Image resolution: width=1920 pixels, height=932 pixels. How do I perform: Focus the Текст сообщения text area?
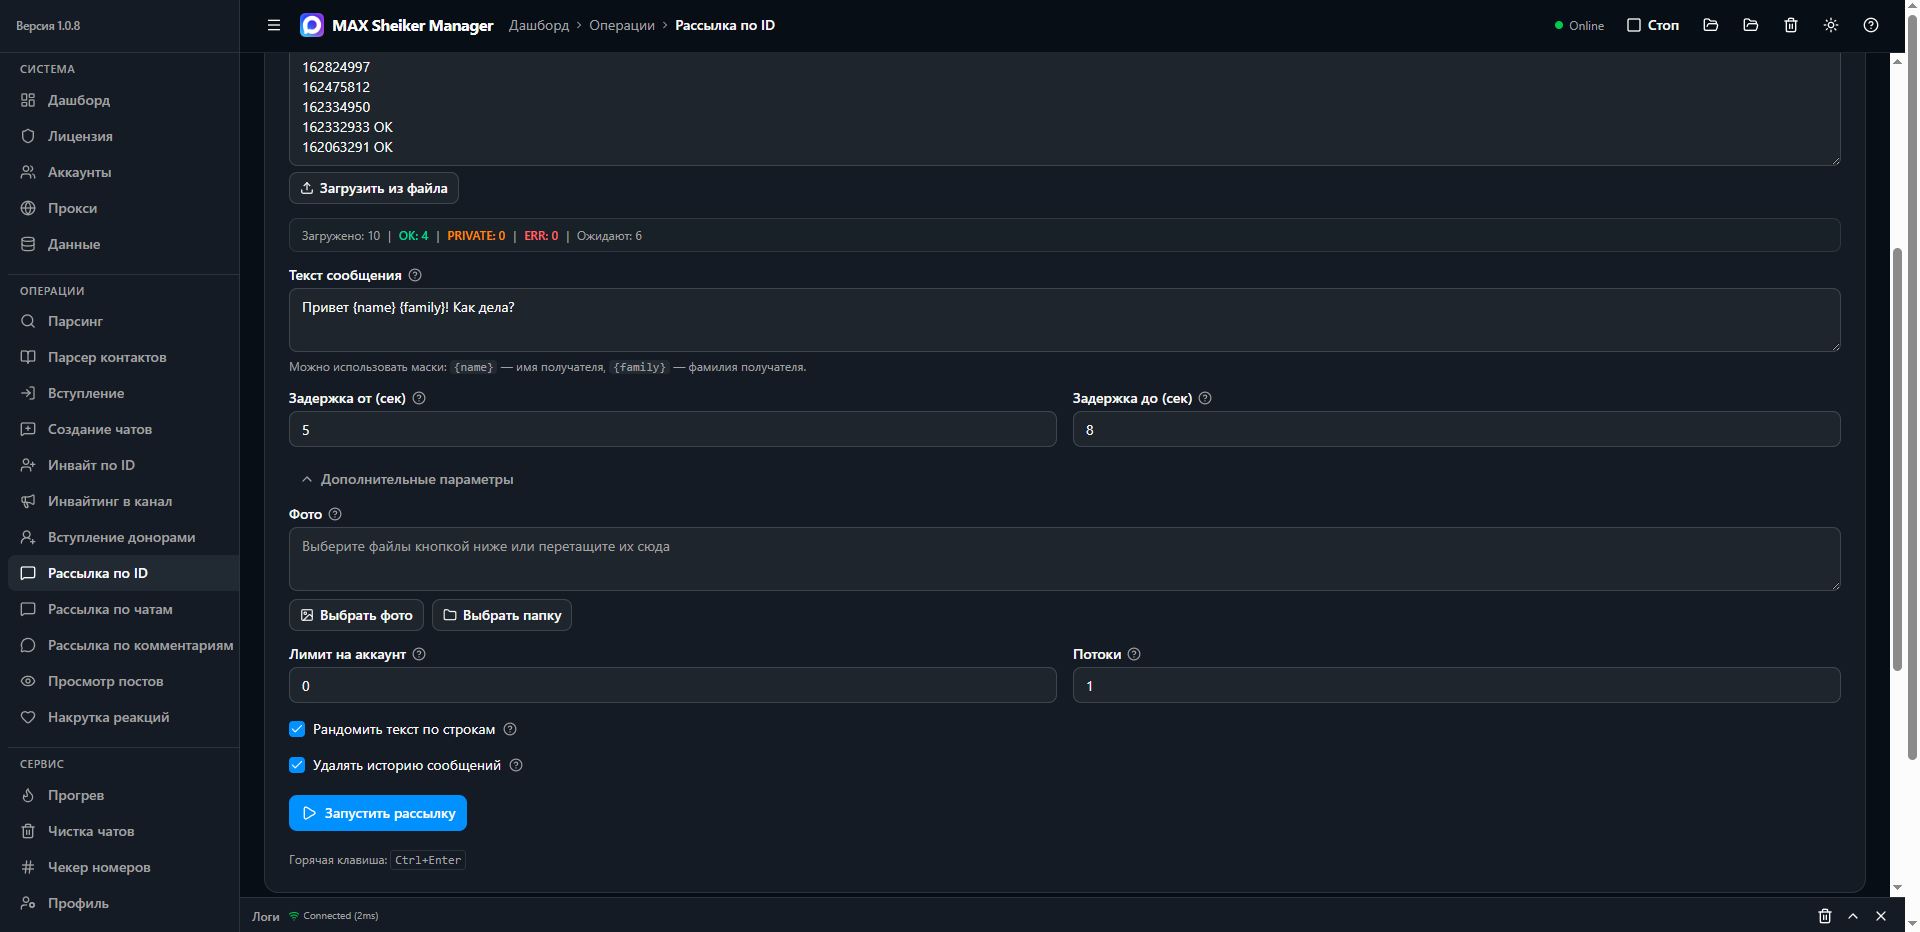tap(1065, 320)
